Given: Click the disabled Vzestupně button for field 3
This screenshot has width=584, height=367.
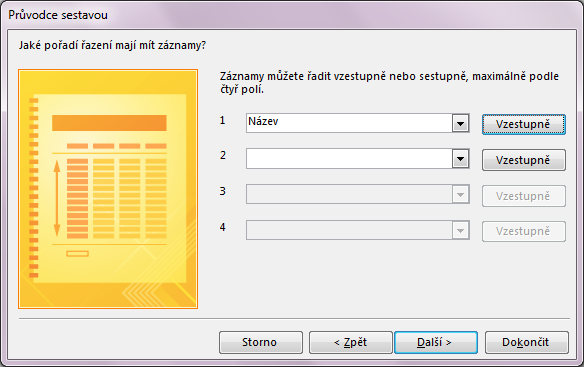Looking at the screenshot, I should [x=524, y=196].
